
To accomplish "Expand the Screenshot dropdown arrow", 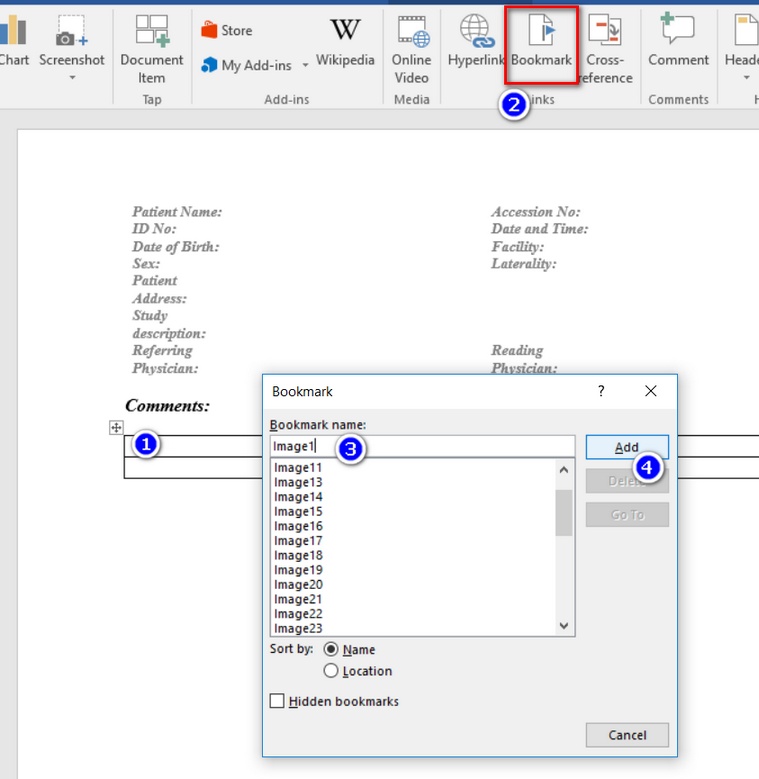I will click(x=72, y=78).
